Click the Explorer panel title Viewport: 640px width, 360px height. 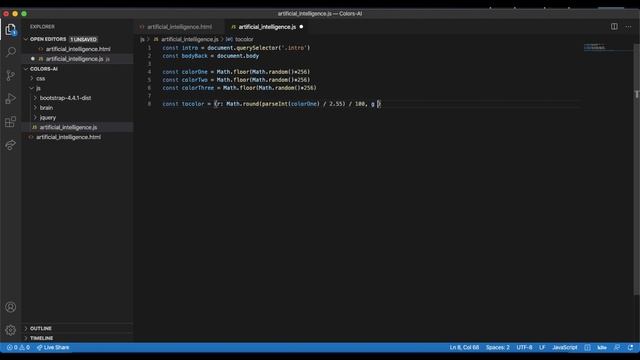(42, 27)
